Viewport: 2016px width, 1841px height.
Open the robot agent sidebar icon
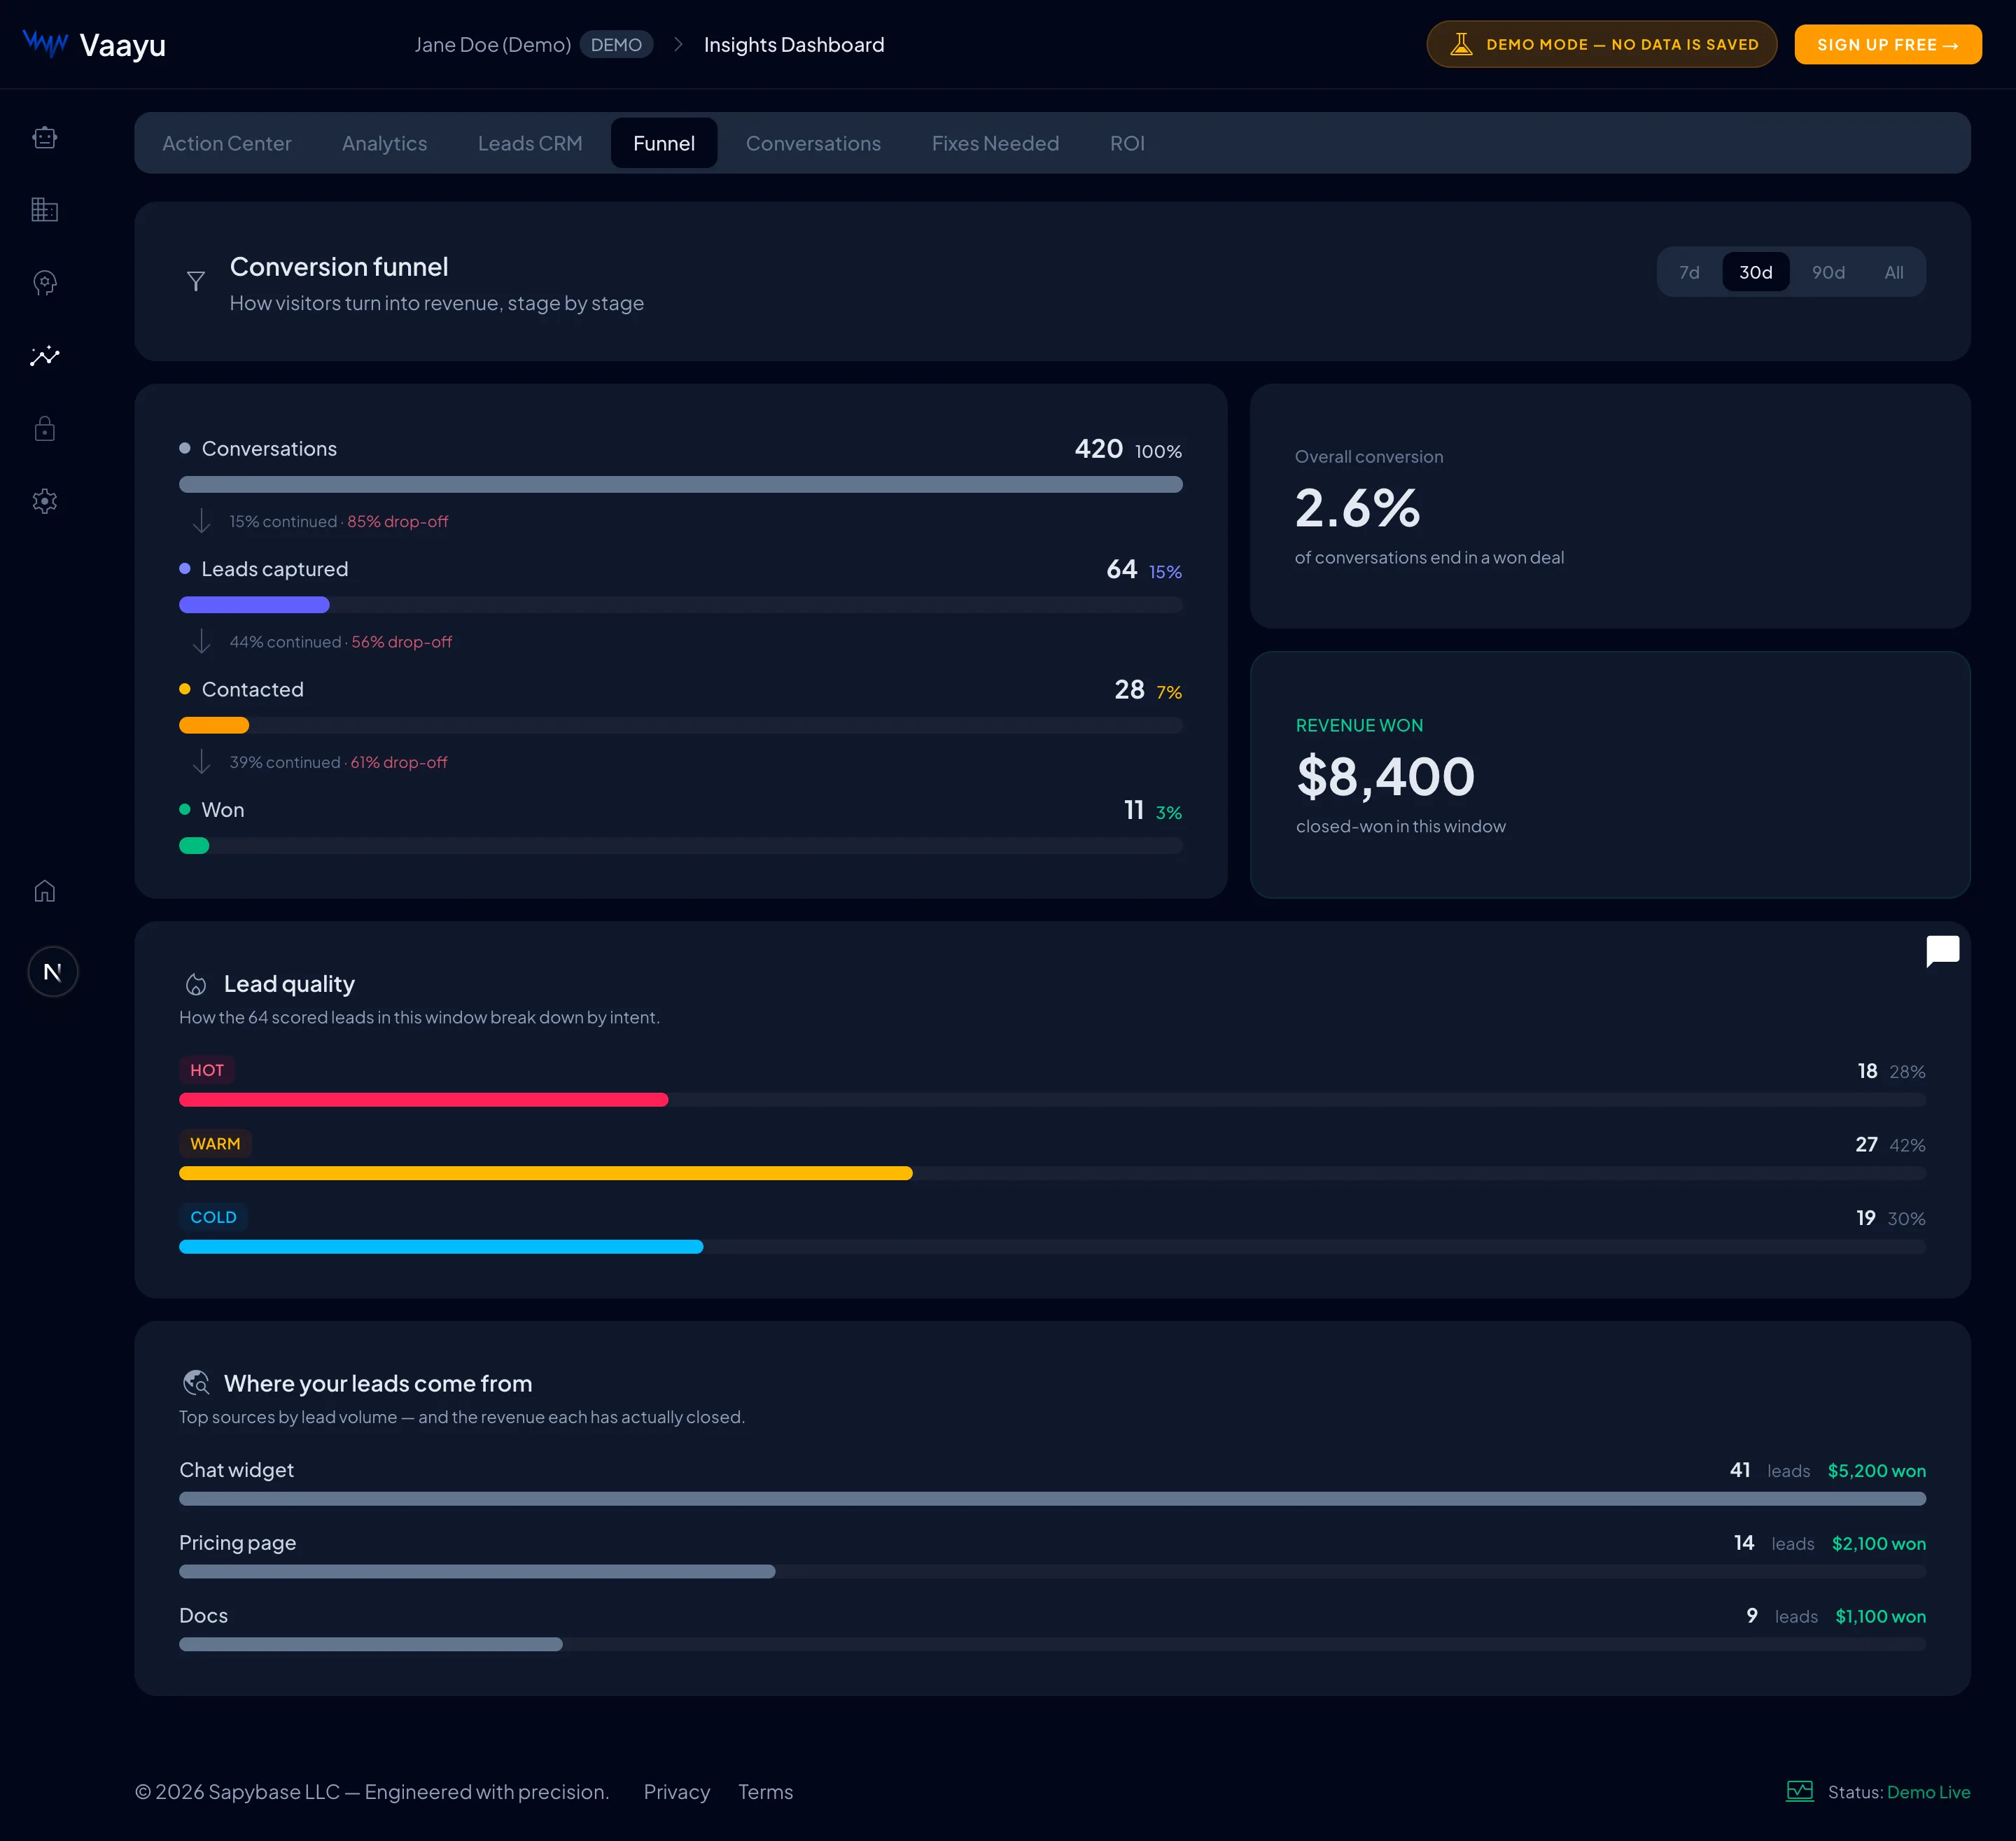pyautogui.click(x=44, y=137)
